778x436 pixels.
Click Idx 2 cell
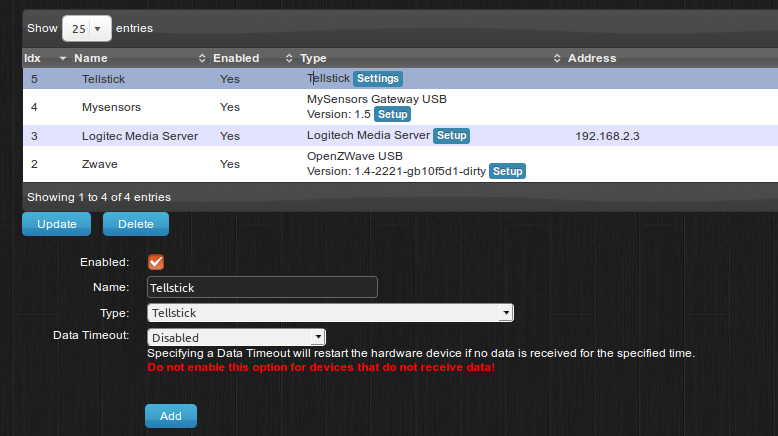tap(34, 164)
